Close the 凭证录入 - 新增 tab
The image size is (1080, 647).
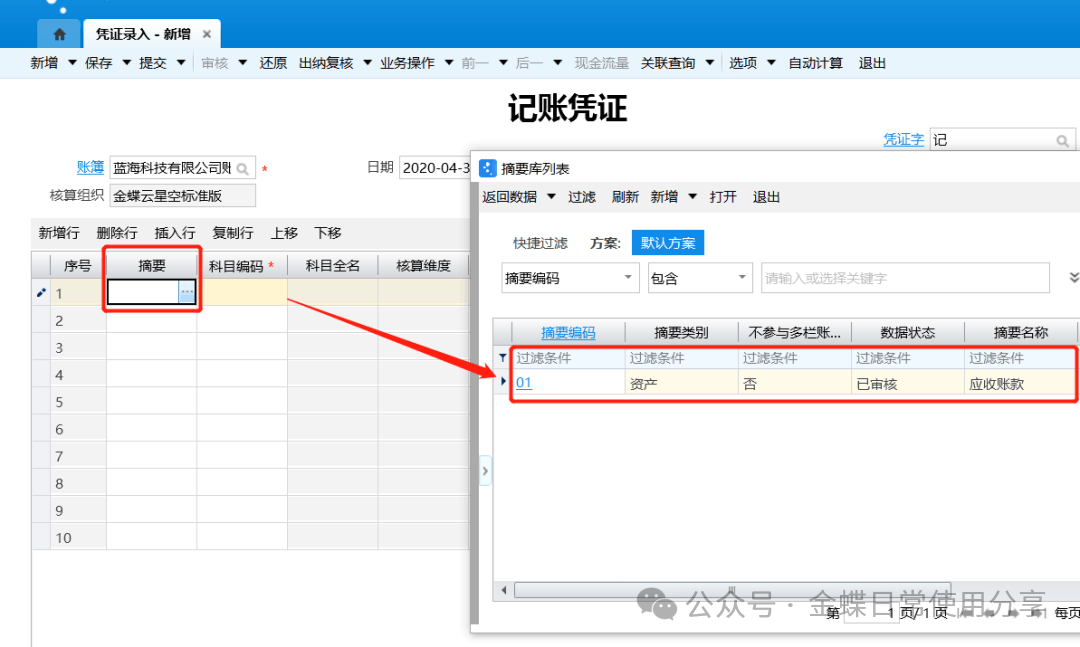[207, 34]
